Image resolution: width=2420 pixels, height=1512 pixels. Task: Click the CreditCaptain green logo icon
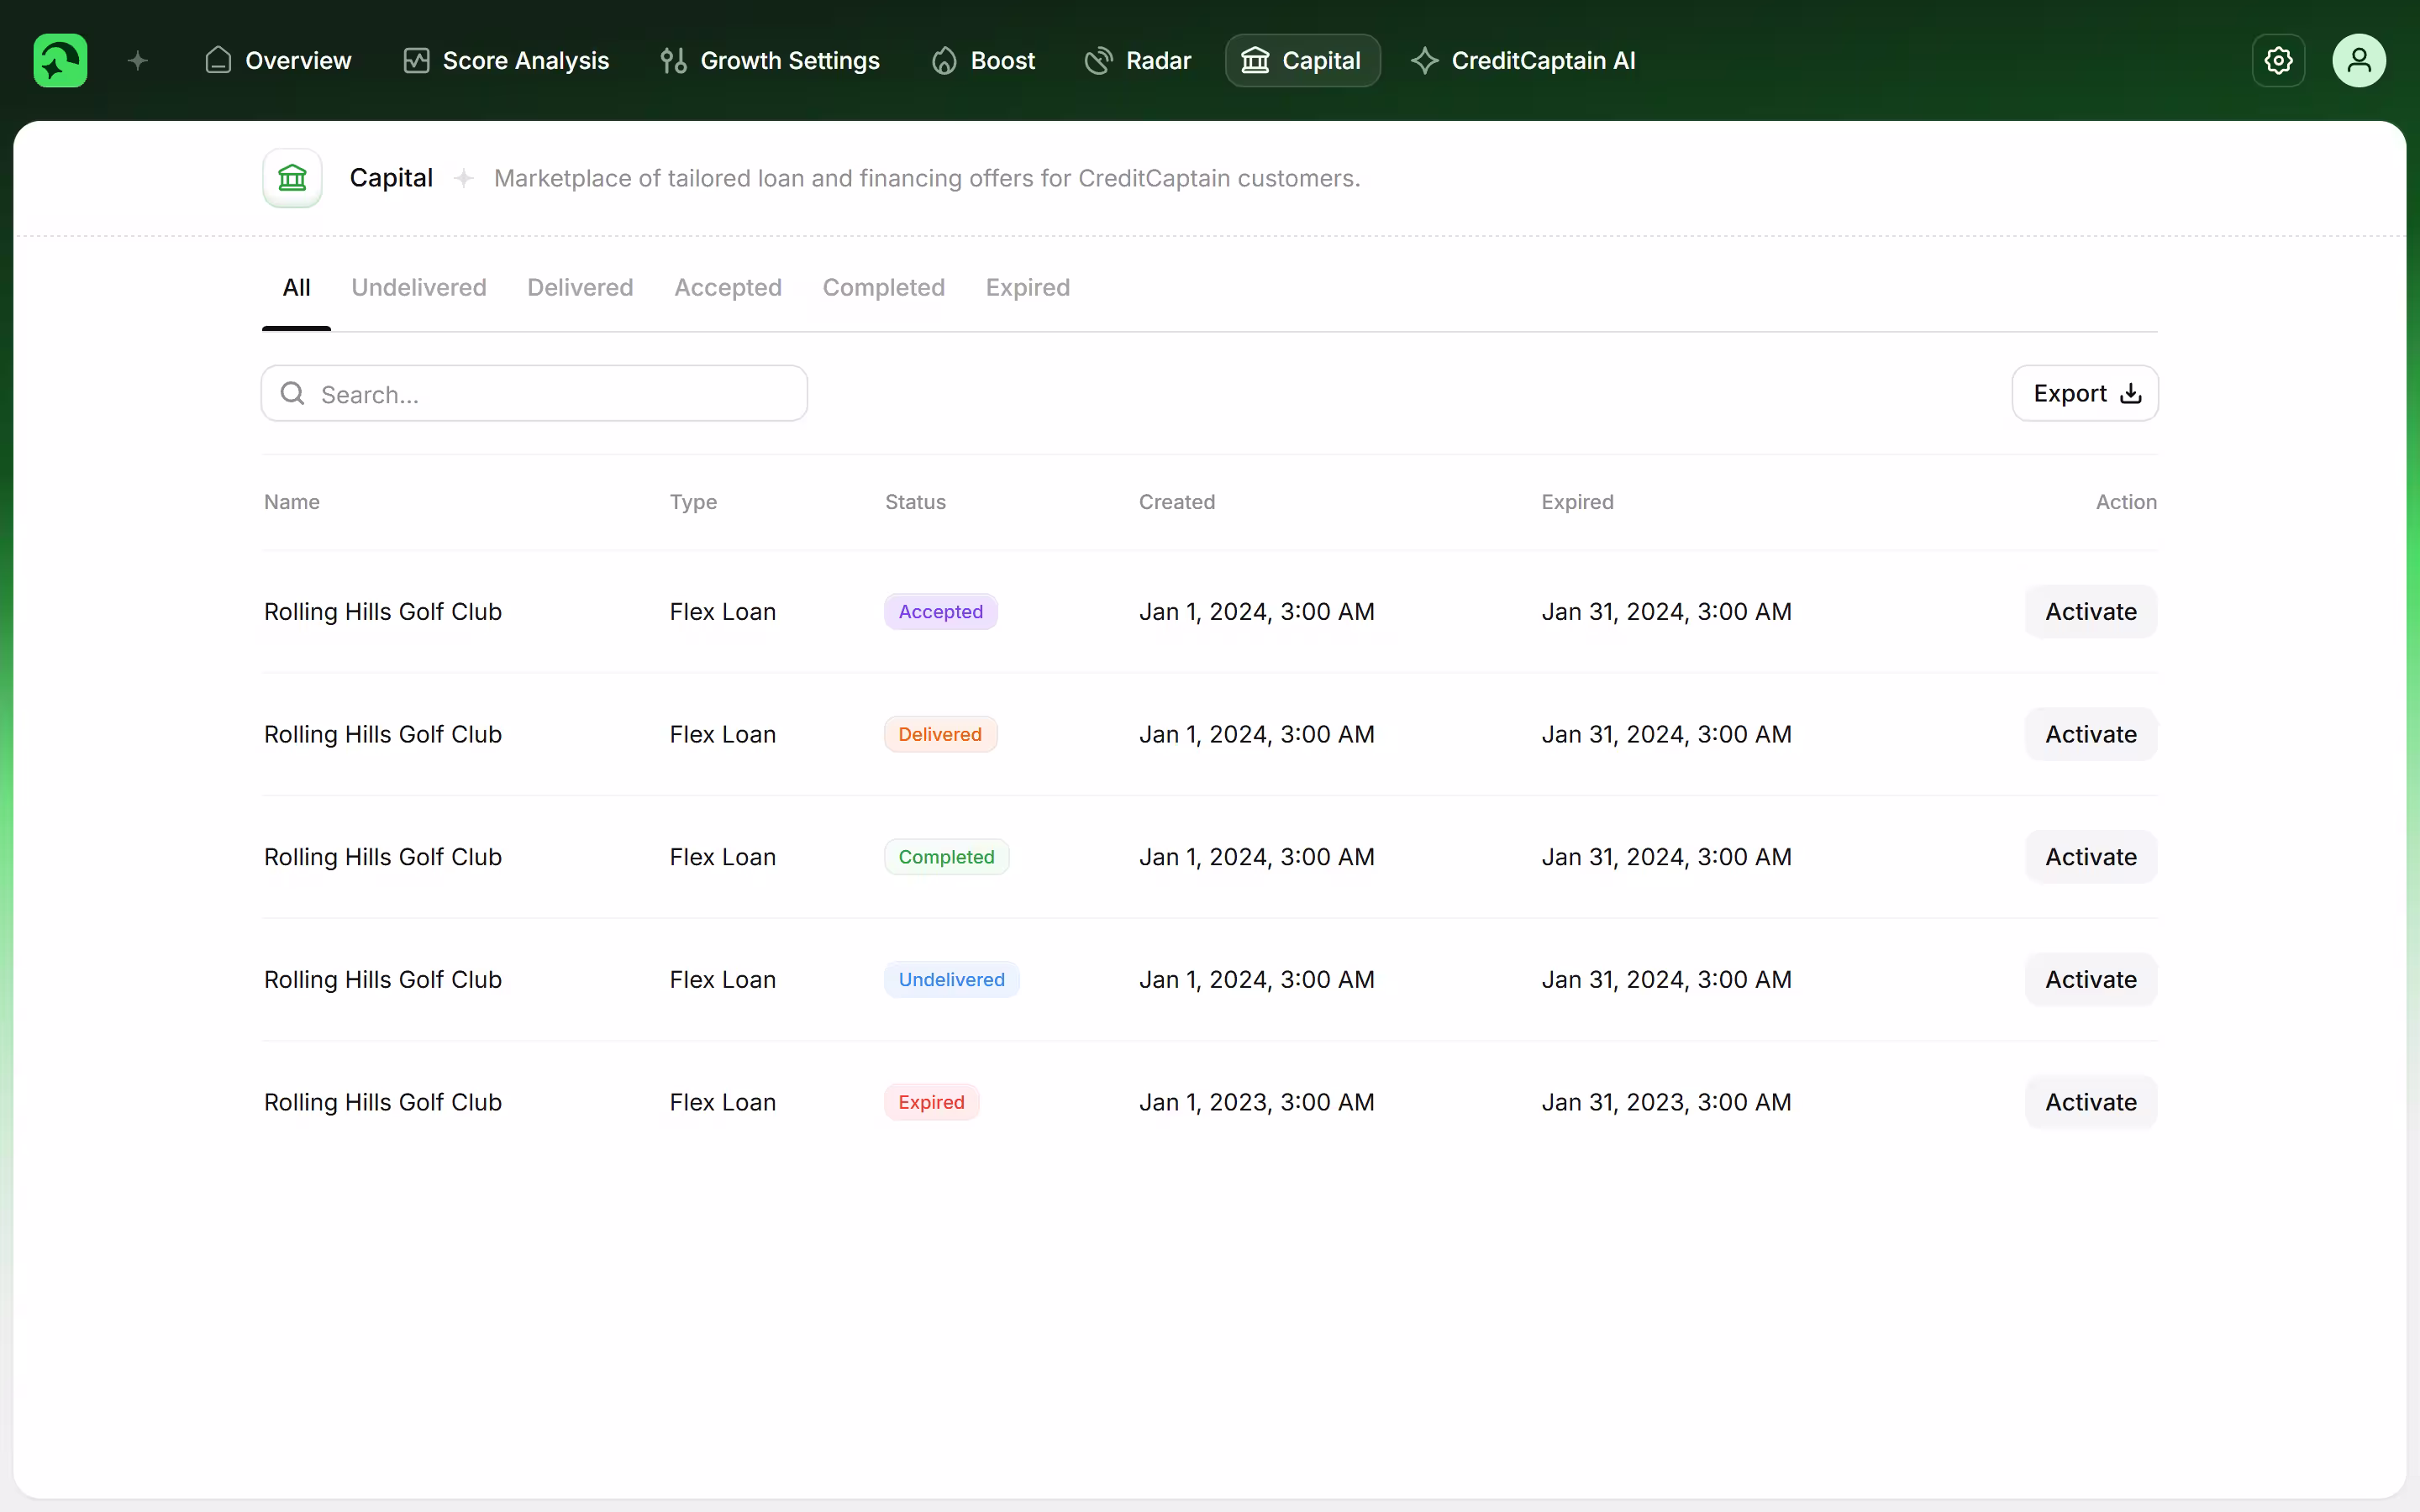click(x=60, y=60)
